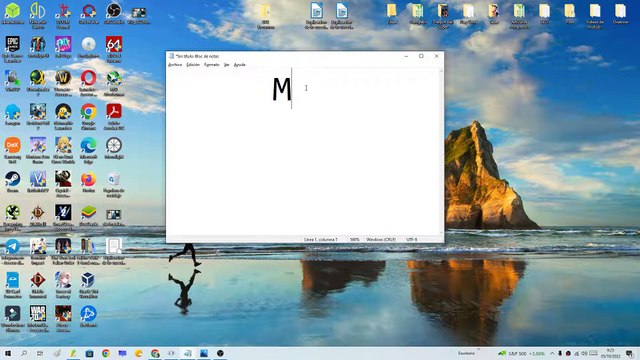Open Task View from the taskbar

coord(40,353)
